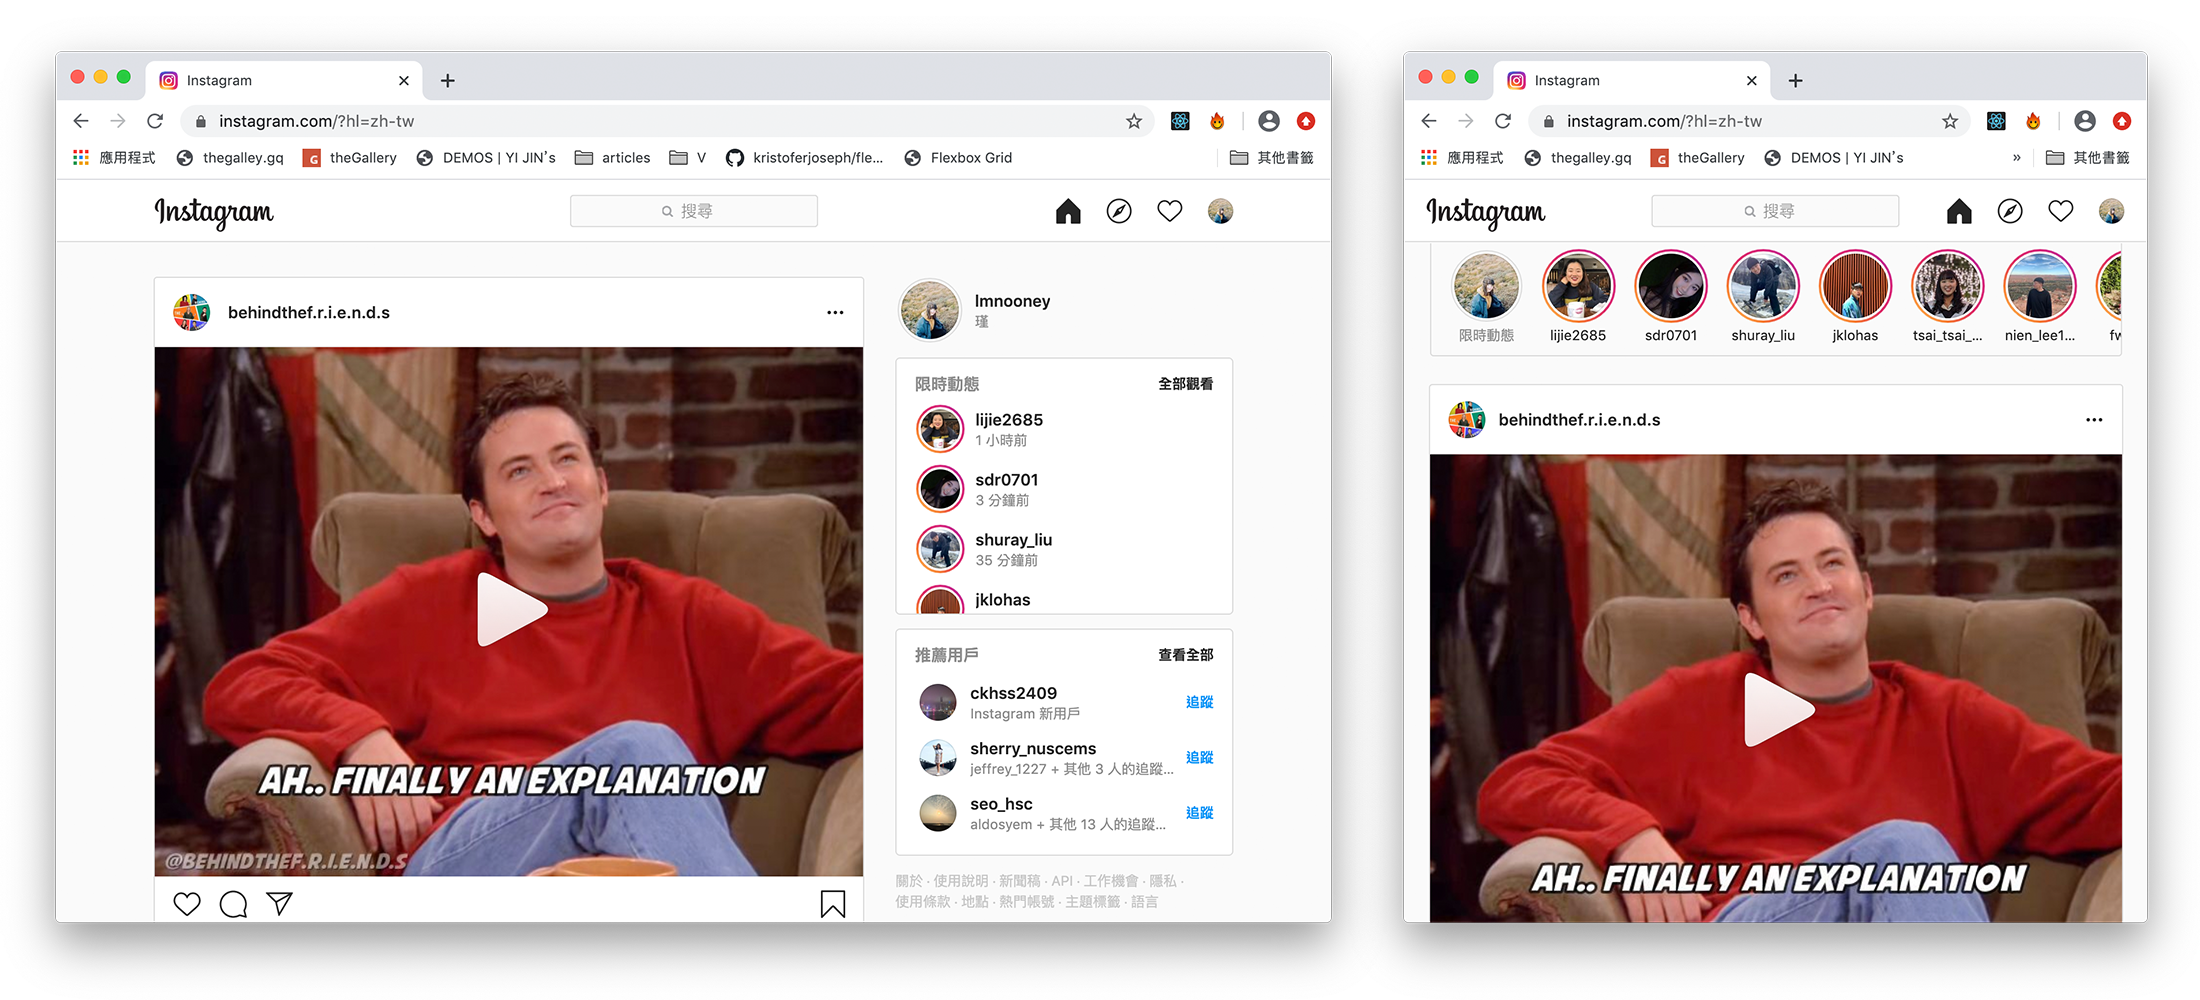Select Instagram tab in left window
This screenshot has width=2200, height=1000.
coord(284,81)
